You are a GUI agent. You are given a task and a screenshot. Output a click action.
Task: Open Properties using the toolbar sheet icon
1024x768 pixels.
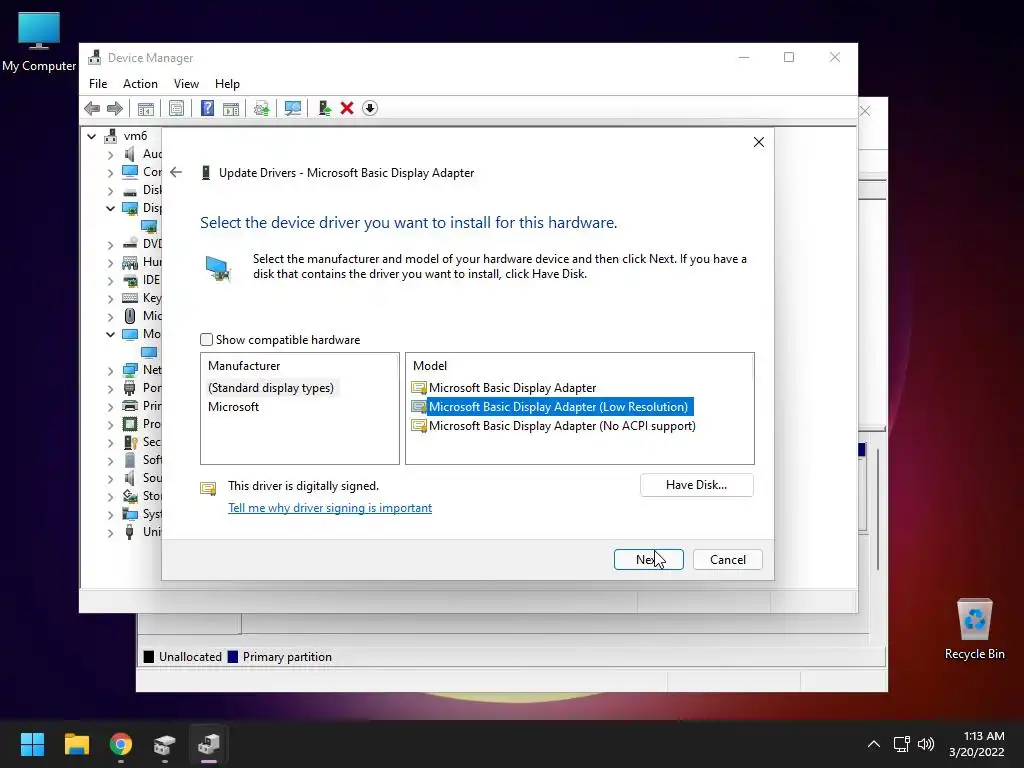[x=176, y=108]
